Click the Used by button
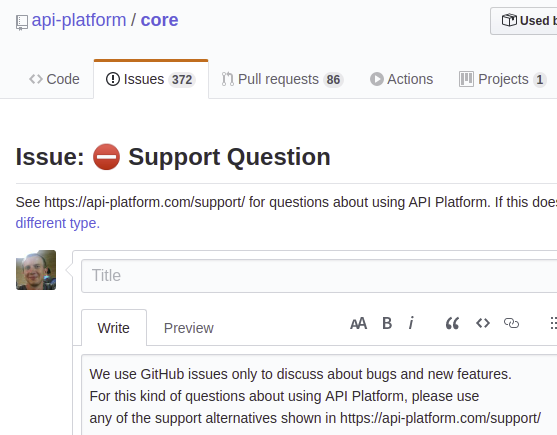Viewport: 557px width, 435px height. (524, 21)
